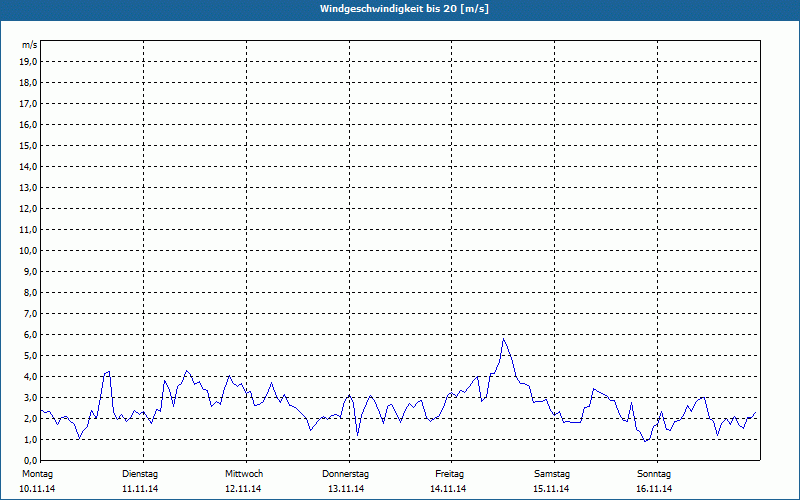The image size is (800, 500).
Task: Select the 'Montag' day label
Action: (37, 474)
